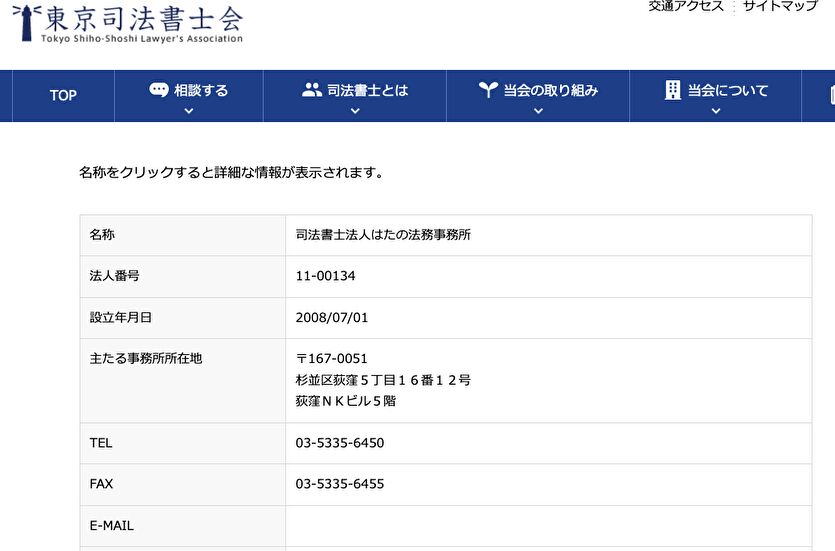Image resolution: width=835 pixels, height=551 pixels.
Task: Open the 当会について menu label
Action: click(728, 90)
